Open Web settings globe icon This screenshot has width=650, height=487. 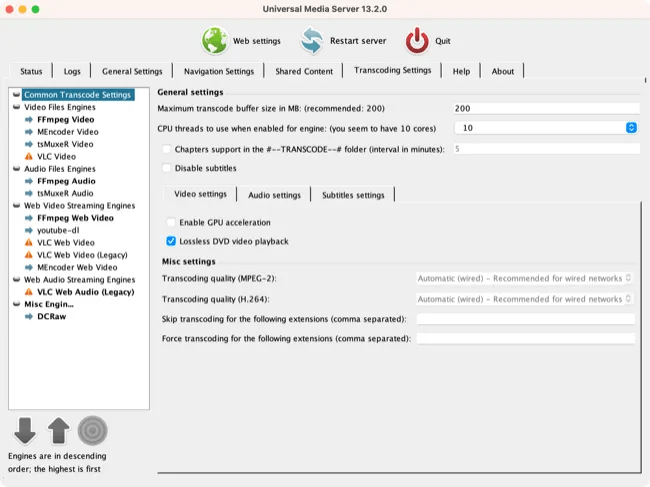point(214,41)
